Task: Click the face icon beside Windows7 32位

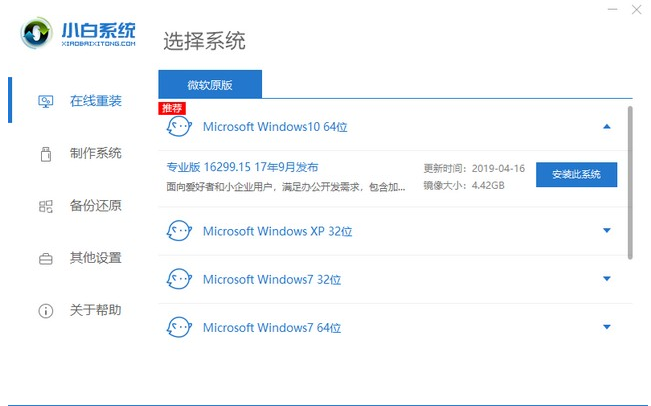Action: [178, 279]
